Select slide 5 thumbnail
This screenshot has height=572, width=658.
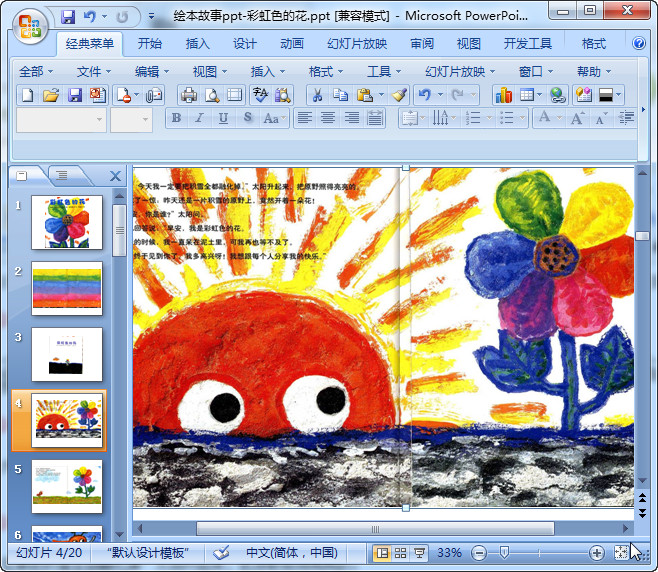tap(67, 487)
